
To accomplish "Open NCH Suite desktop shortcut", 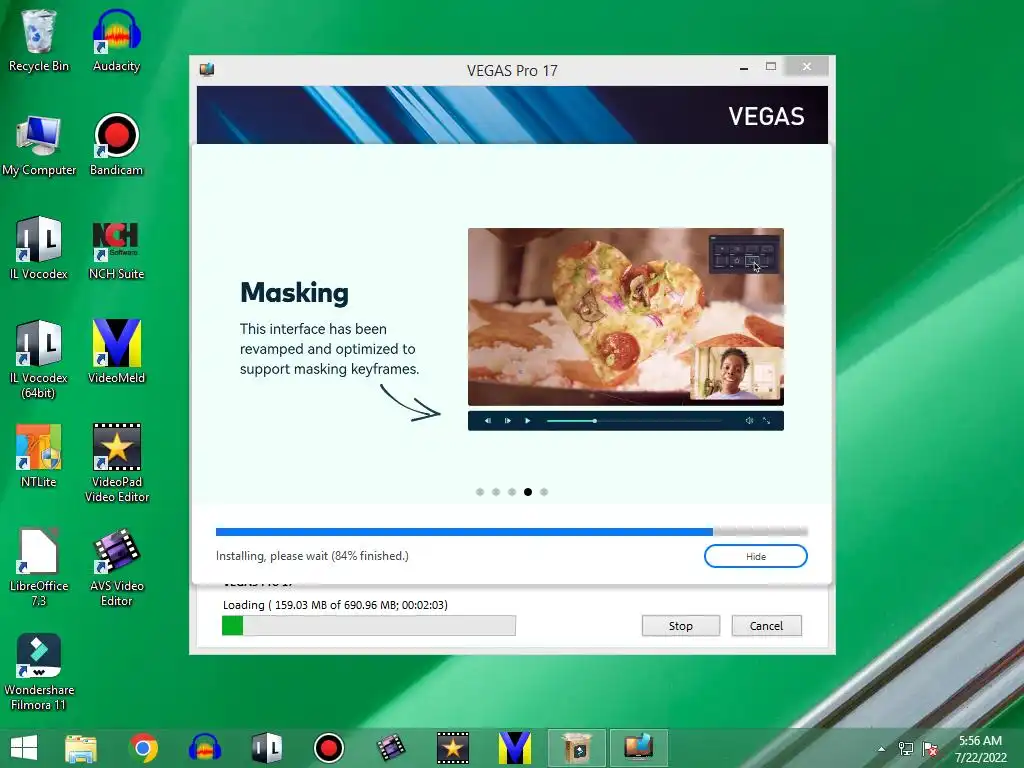I will [116, 249].
